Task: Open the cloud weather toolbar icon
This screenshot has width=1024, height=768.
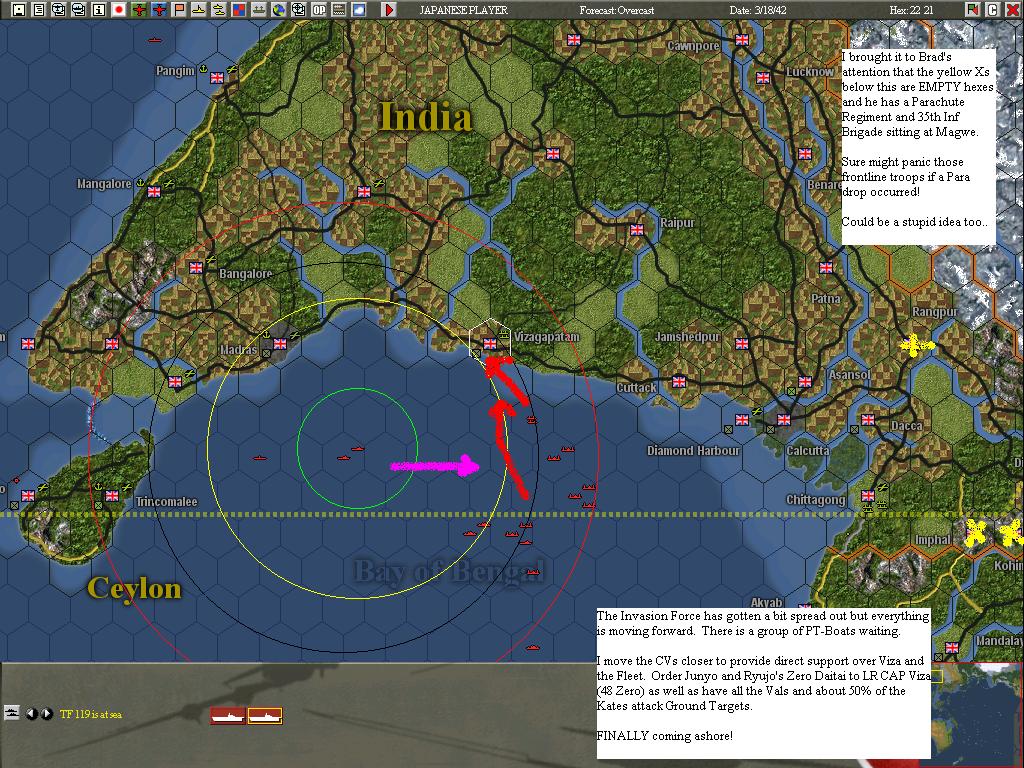Action: click(x=359, y=10)
